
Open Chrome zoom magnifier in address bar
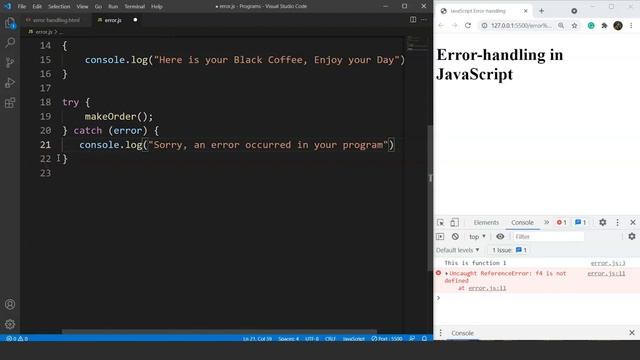click(561, 25)
